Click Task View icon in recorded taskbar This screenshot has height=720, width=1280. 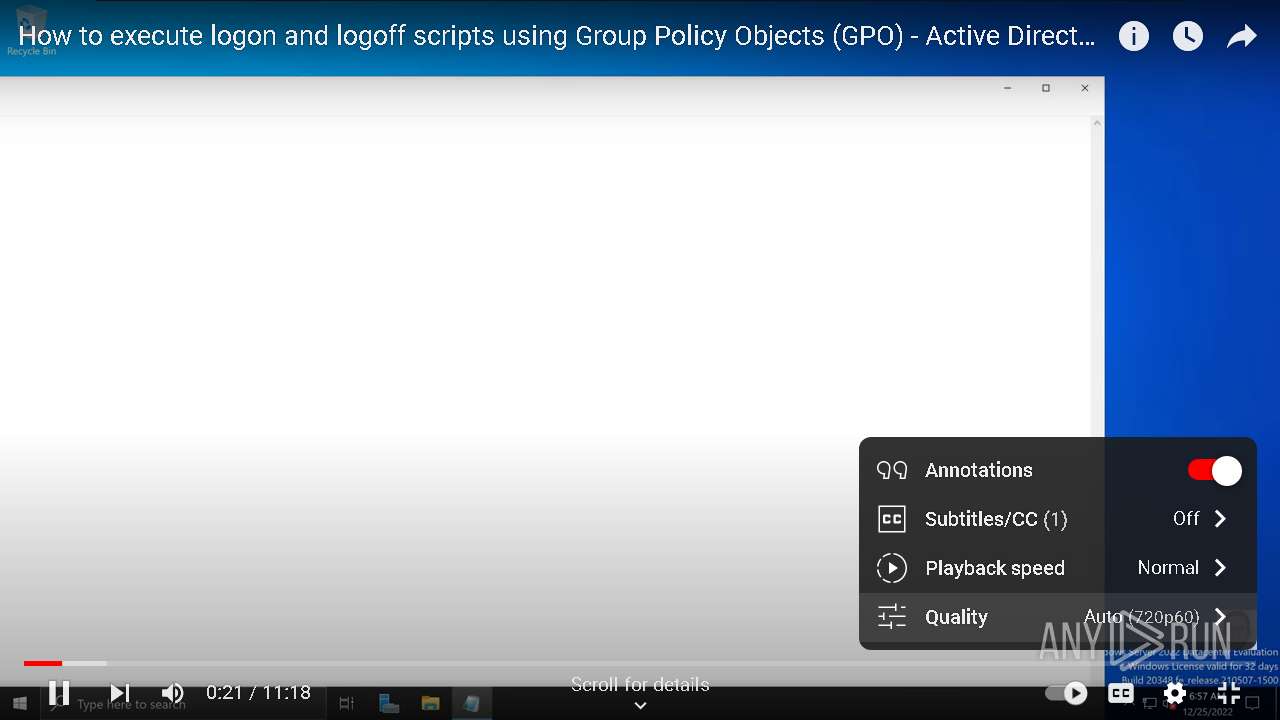[347, 704]
